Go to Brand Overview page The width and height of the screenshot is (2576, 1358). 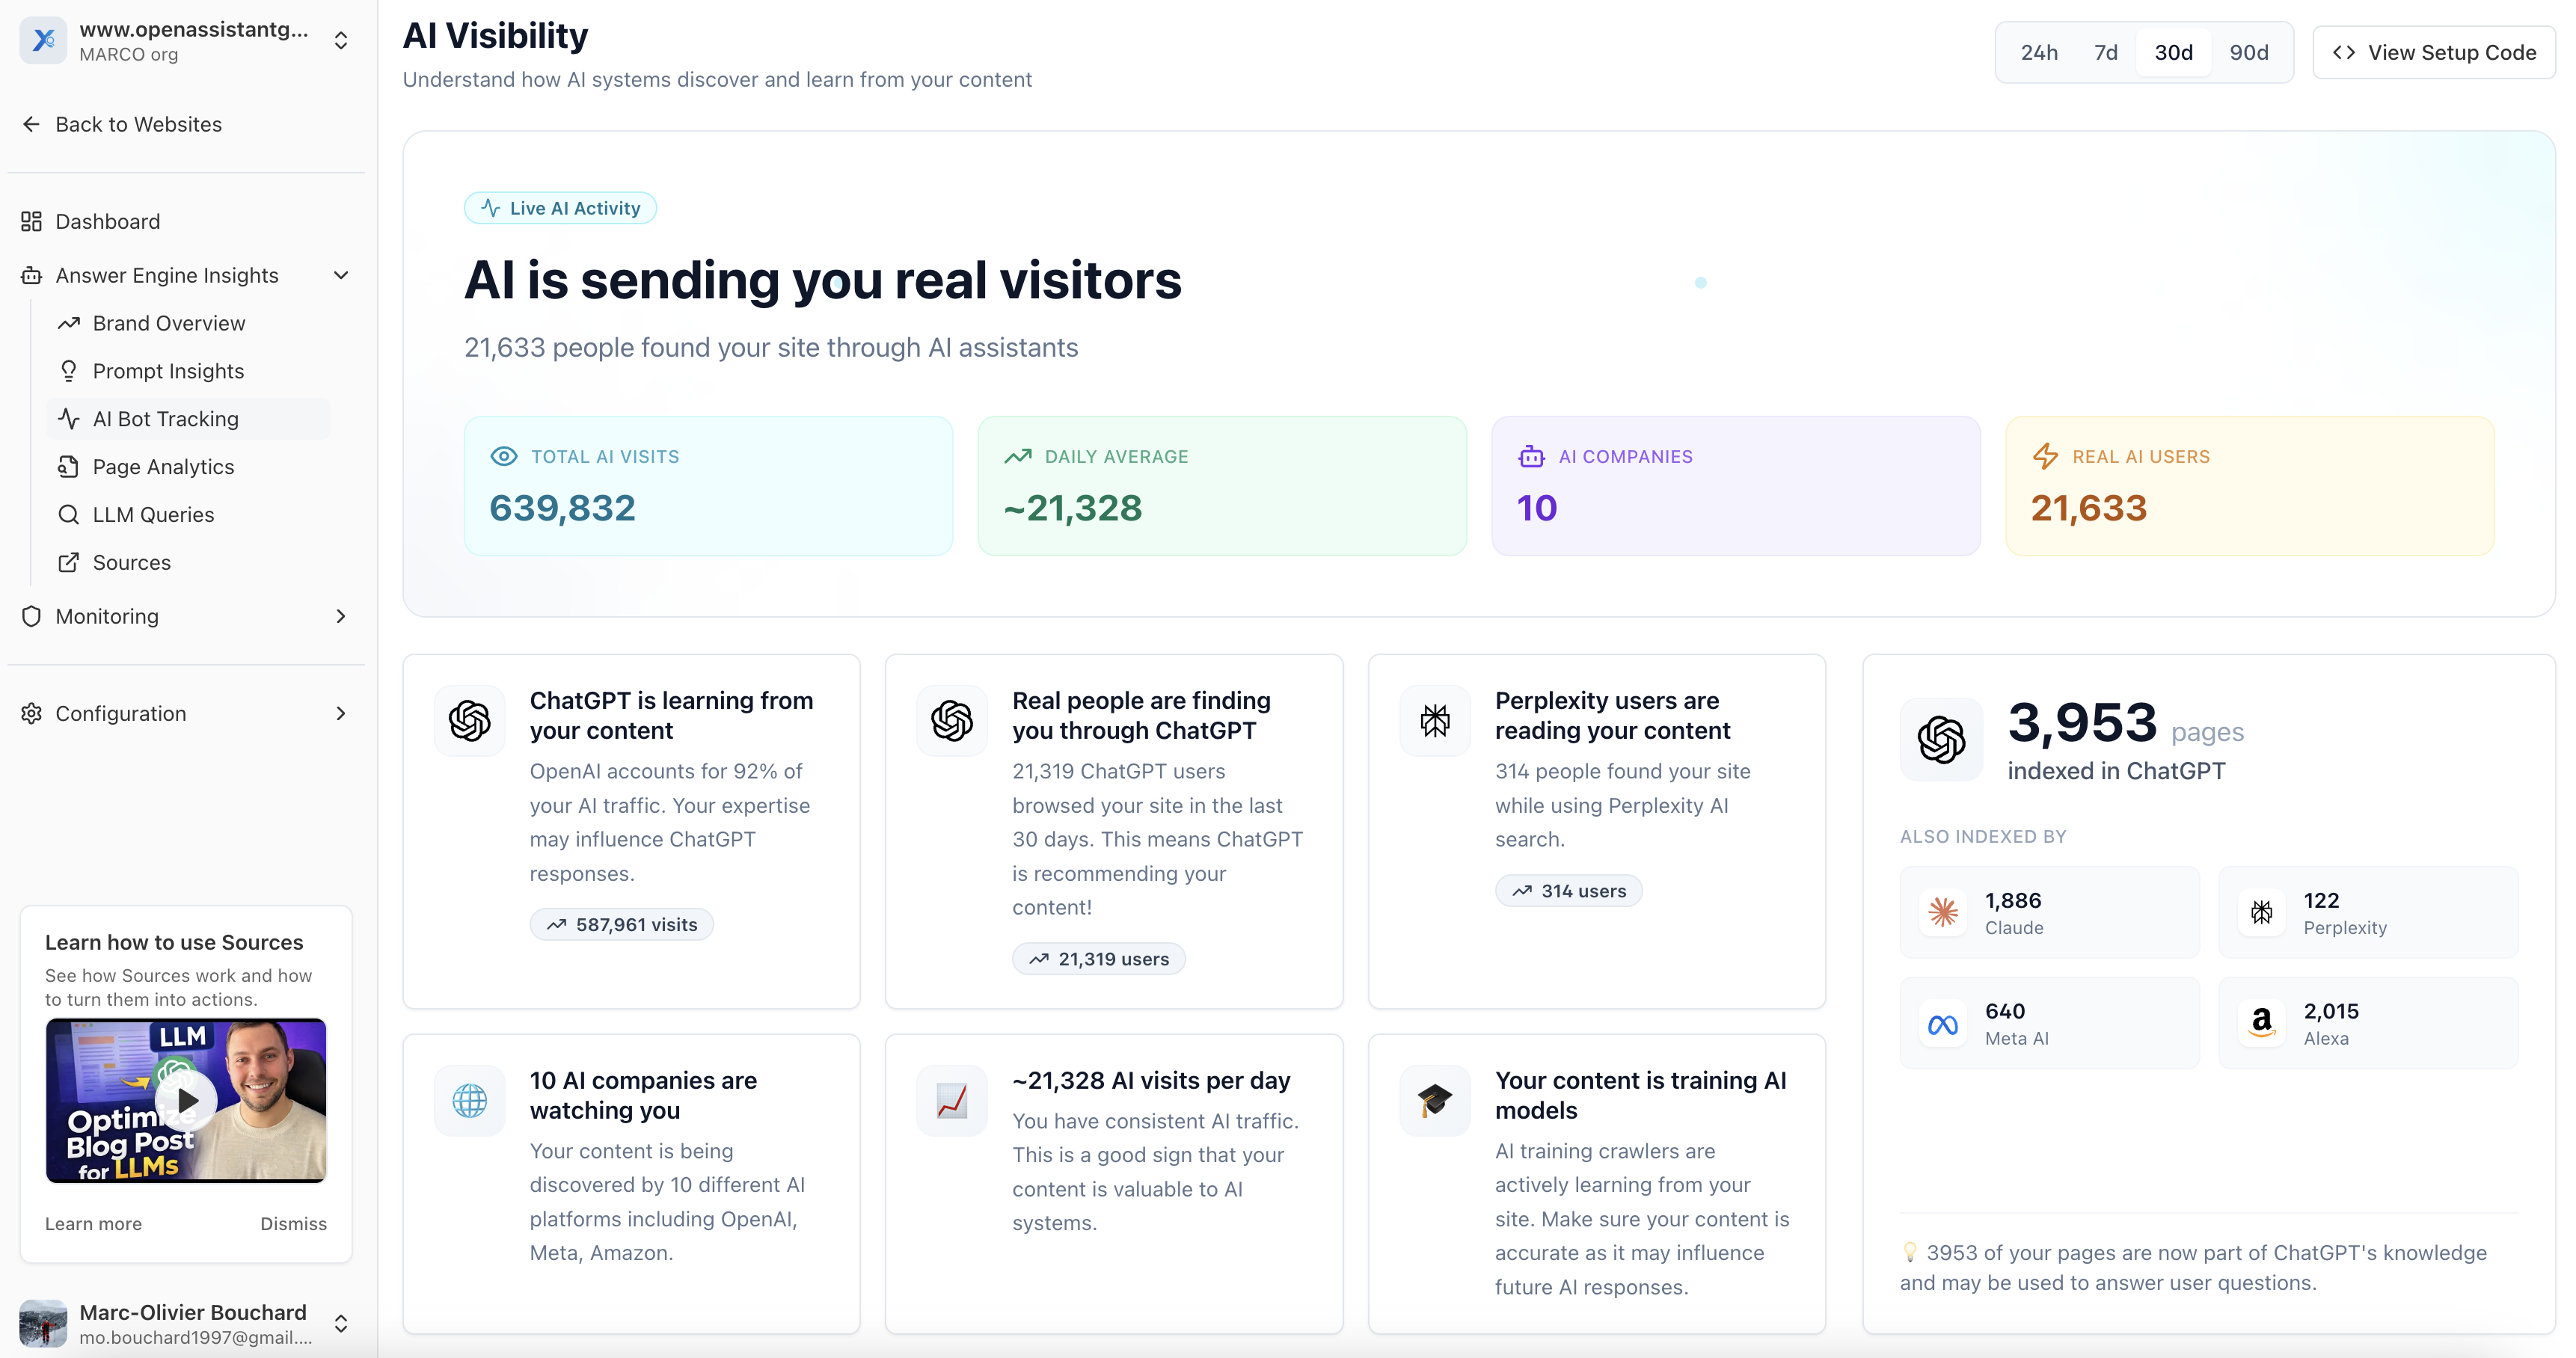pyautogui.click(x=168, y=323)
